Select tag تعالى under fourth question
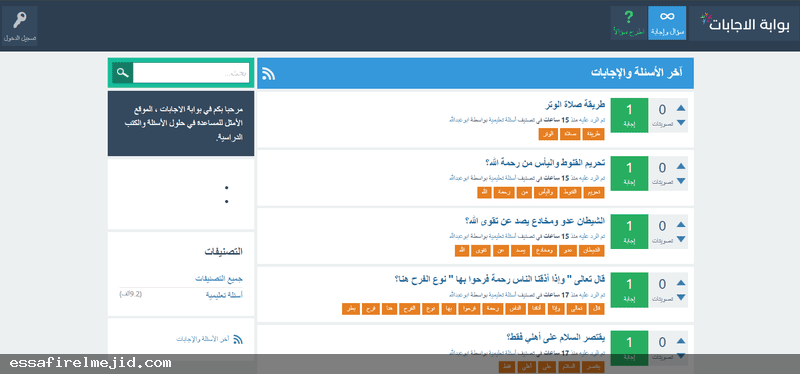 (577, 309)
